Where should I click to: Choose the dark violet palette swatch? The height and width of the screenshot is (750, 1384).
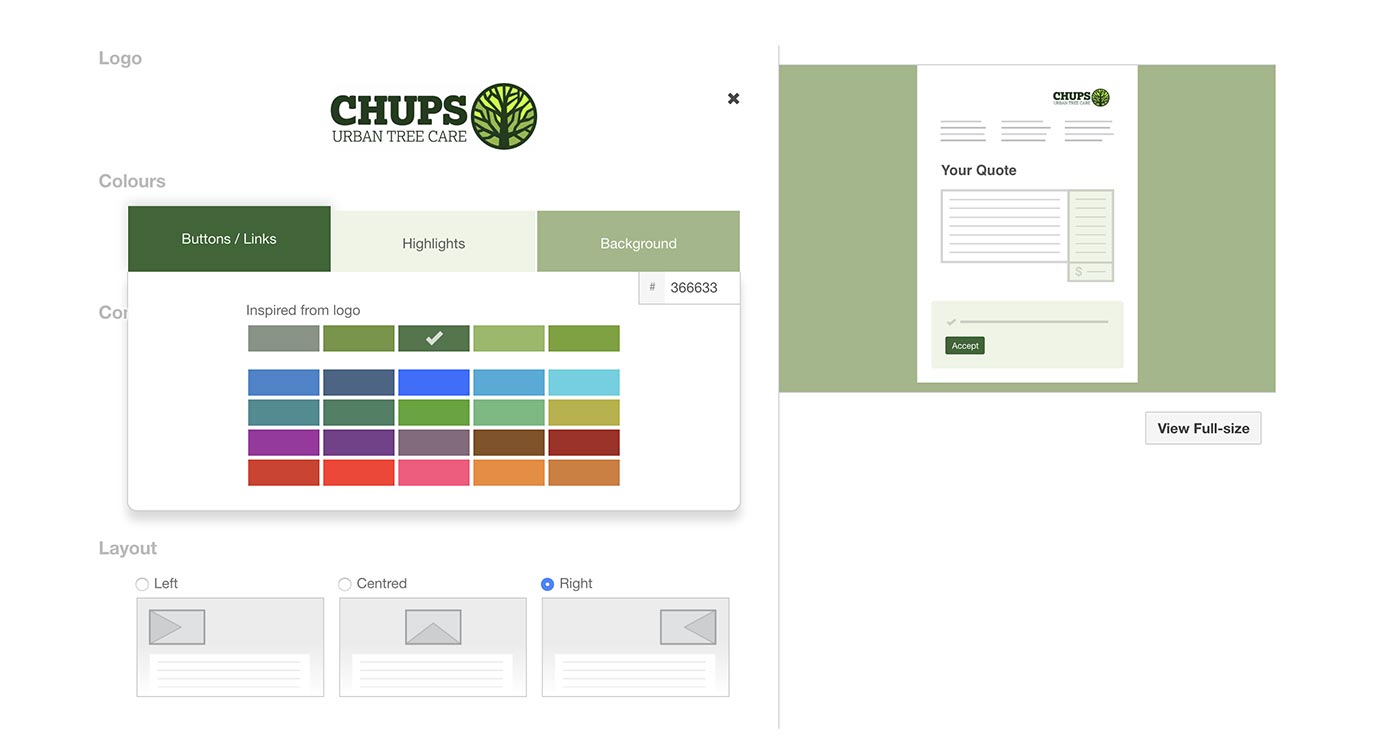coord(359,443)
